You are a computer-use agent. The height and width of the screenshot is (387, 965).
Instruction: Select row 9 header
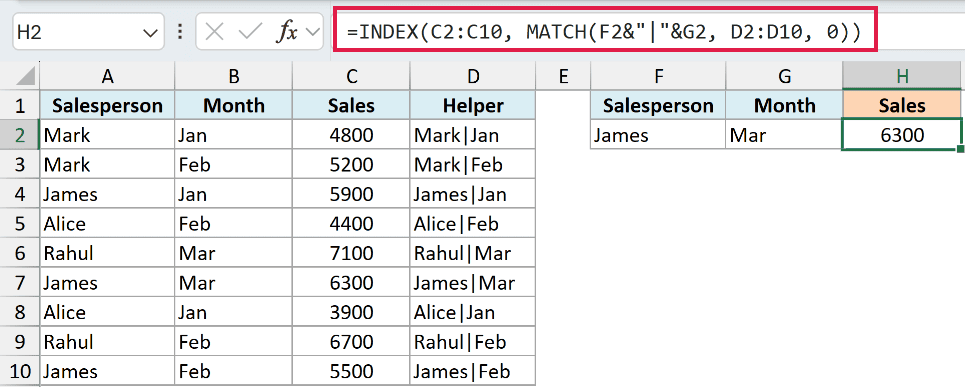[20, 341]
